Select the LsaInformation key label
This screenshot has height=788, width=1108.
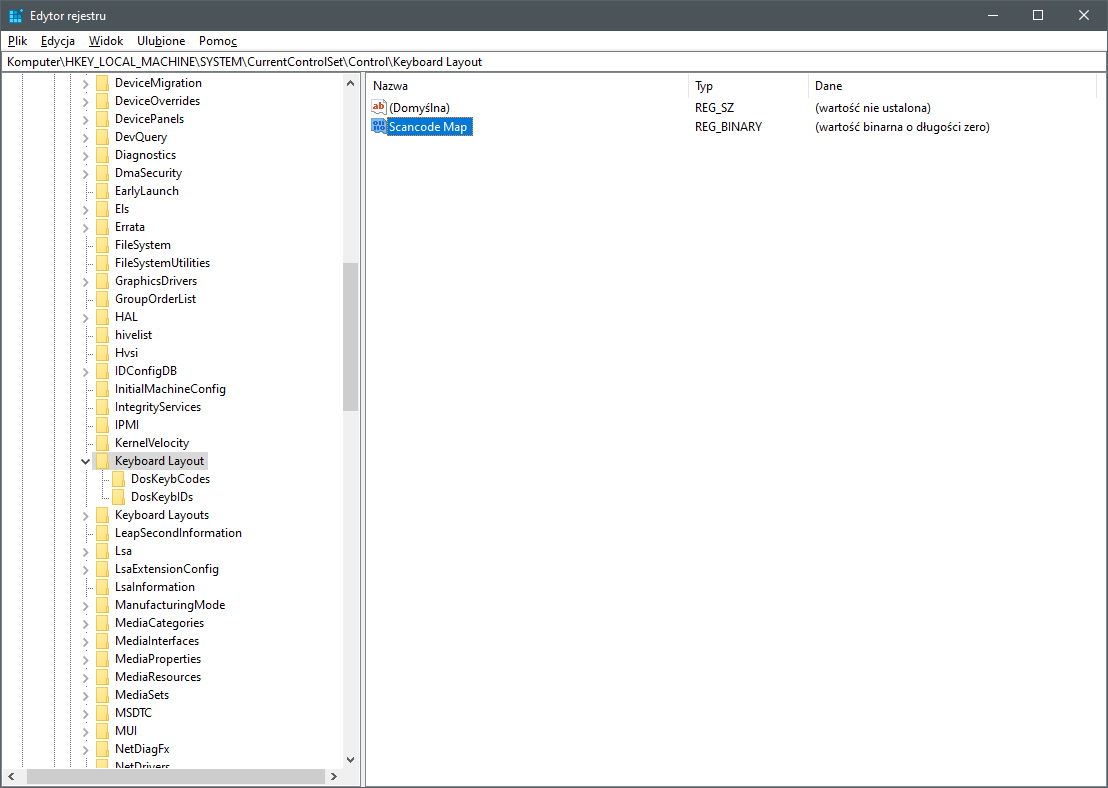tap(155, 587)
